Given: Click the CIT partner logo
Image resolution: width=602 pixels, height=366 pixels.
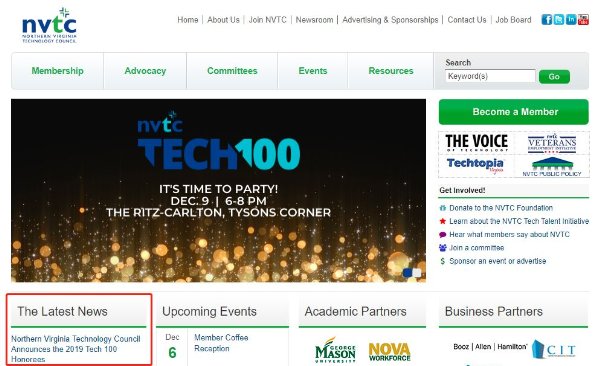Looking at the screenshot, I should 554,349.
